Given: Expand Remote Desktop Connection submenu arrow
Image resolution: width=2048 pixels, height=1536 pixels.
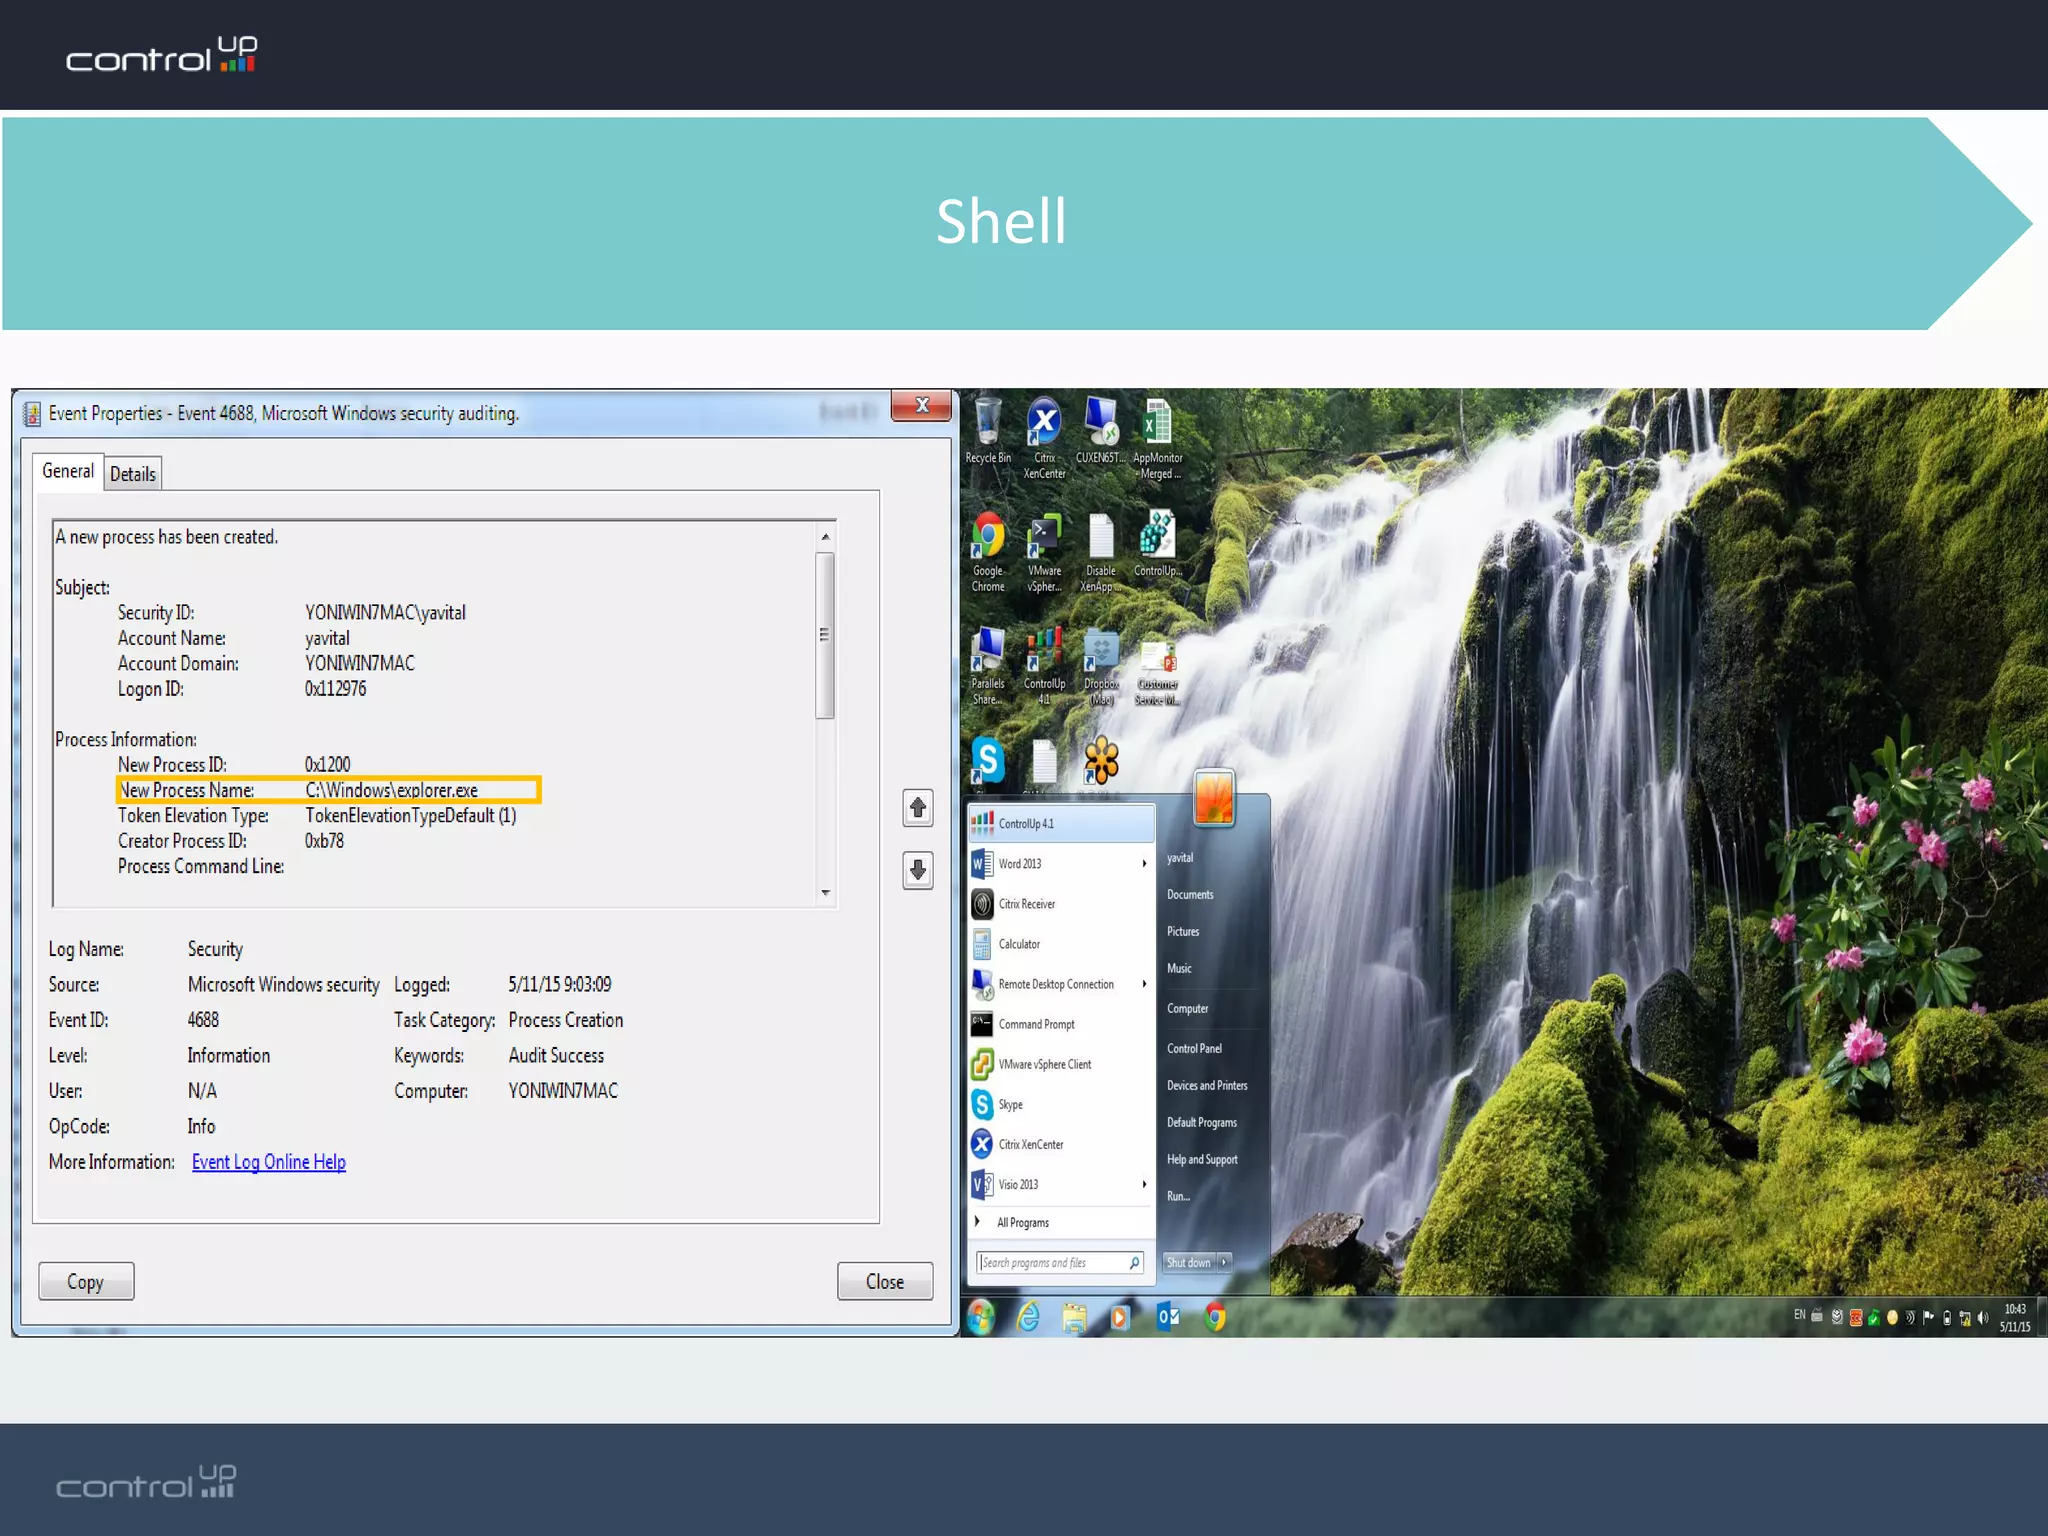Looking at the screenshot, I should click(1144, 984).
